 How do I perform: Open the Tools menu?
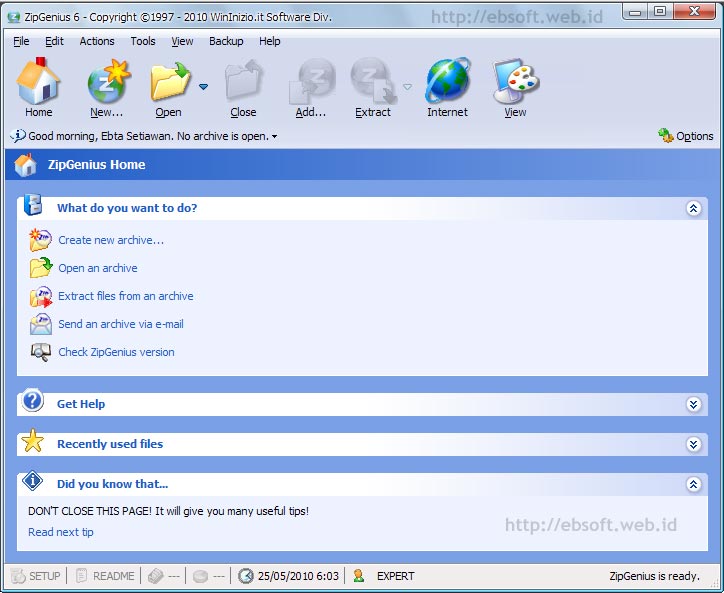[x=143, y=41]
